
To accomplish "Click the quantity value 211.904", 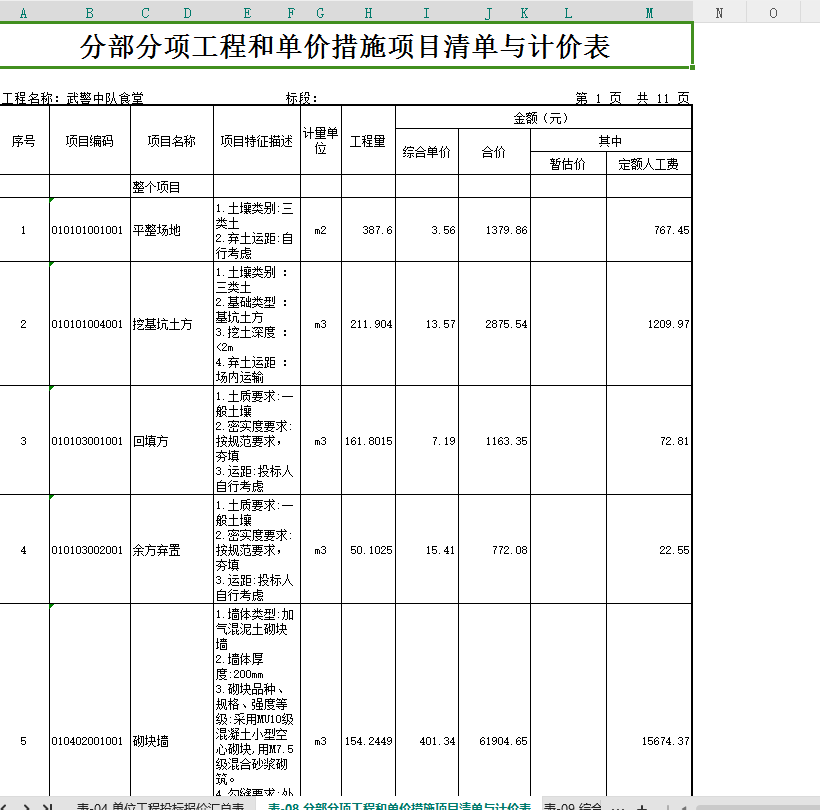I will 371,324.
